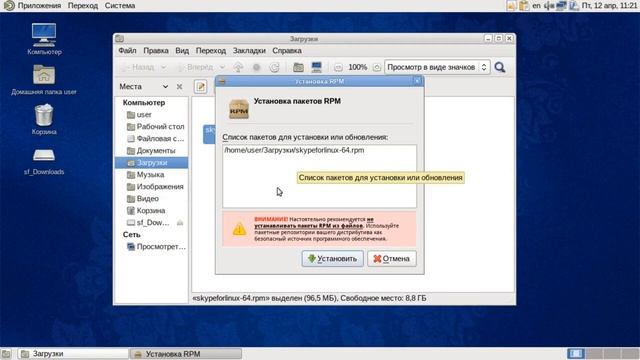Open the Вид menu
Image resolution: width=640 pixels, height=360 pixels.
pyautogui.click(x=182, y=51)
